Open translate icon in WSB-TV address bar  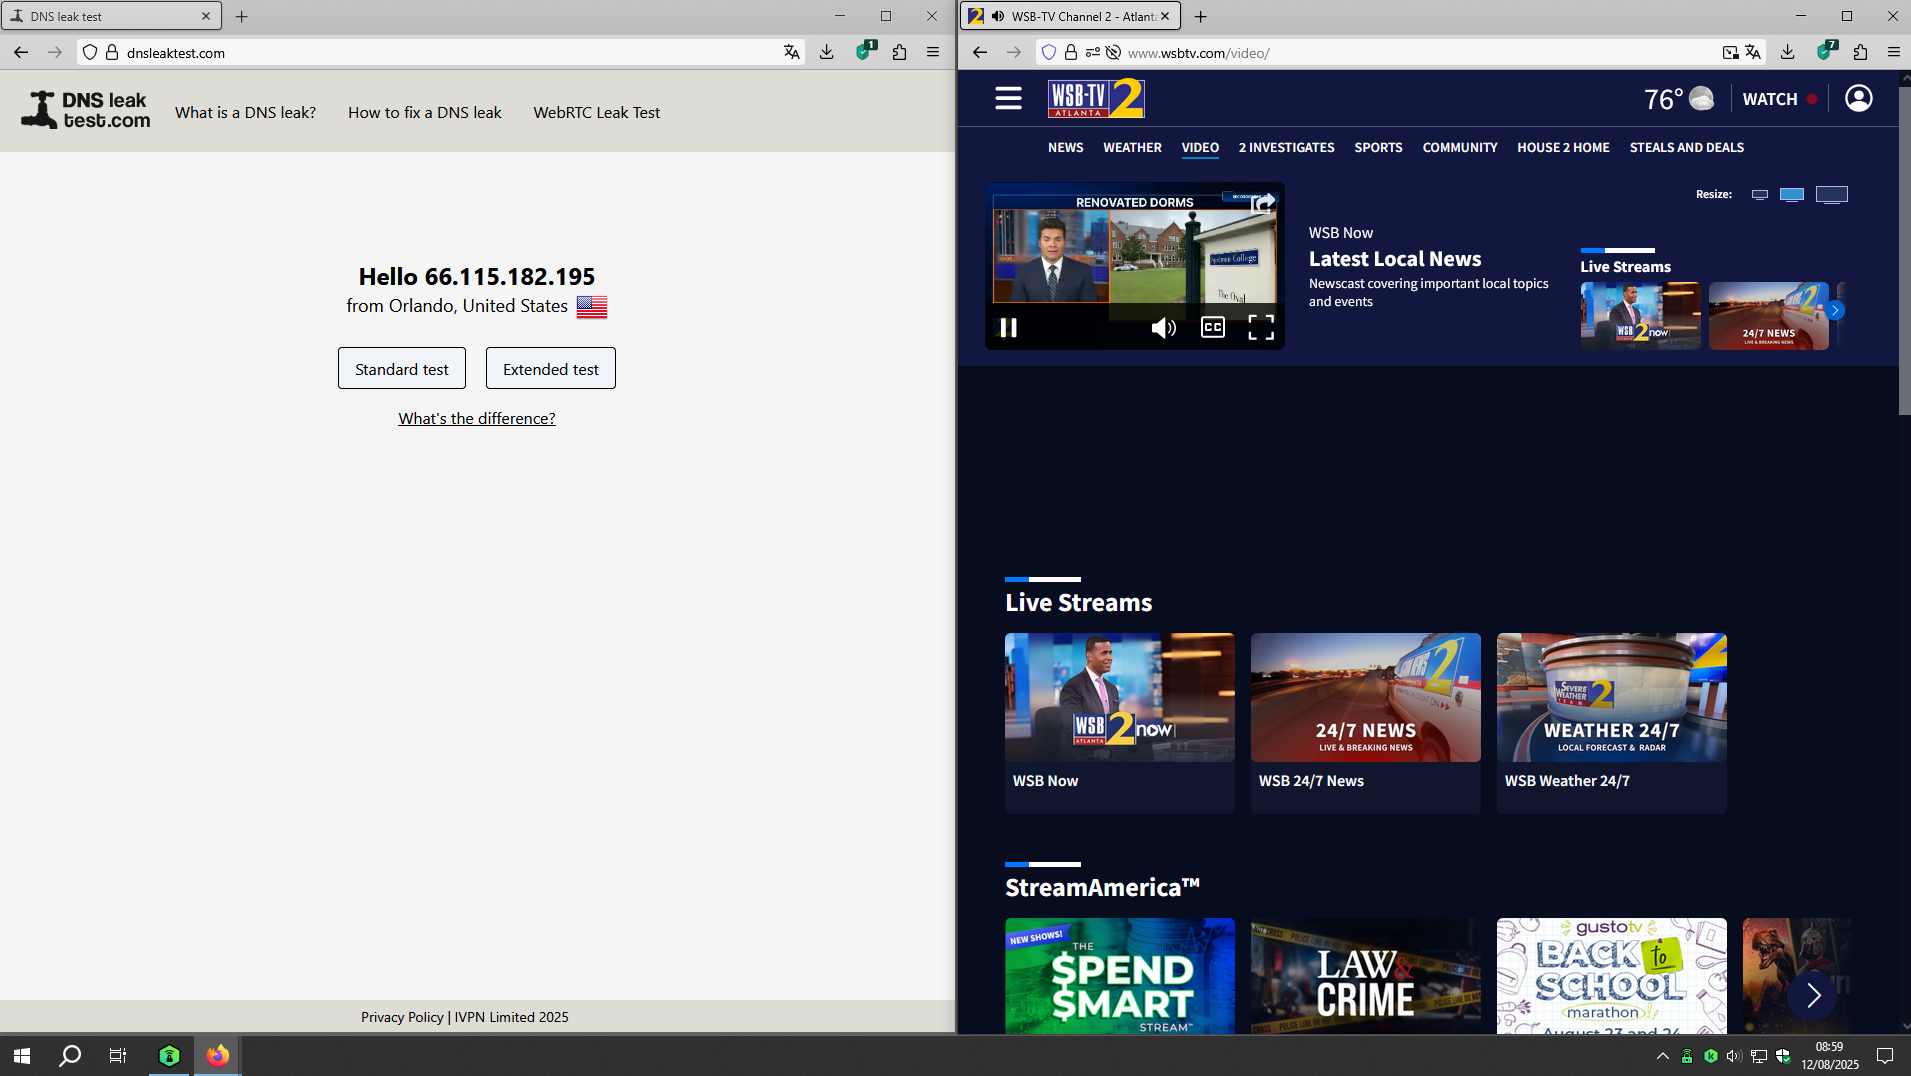click(1753, 53)
